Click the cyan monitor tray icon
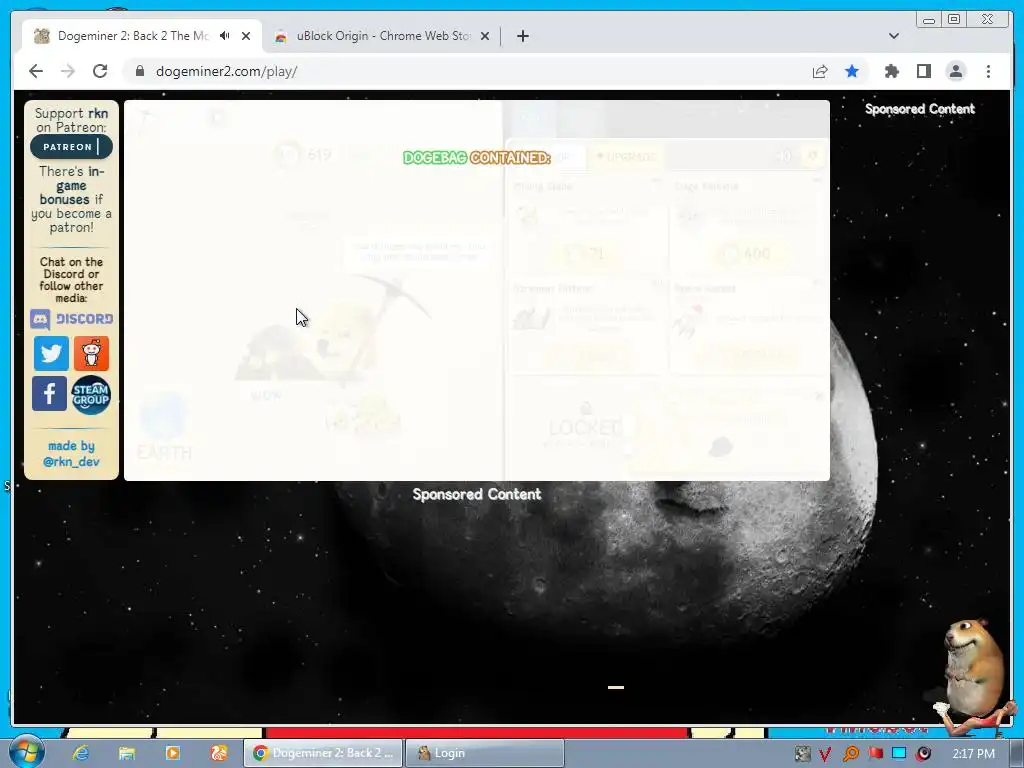1024x768 pixels. click(x=899, y=753)
